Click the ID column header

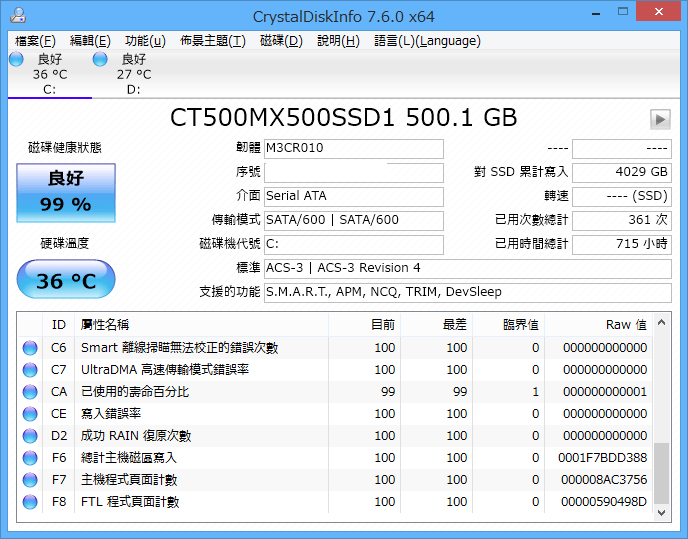pyautogui.click(x=58, y=325)
